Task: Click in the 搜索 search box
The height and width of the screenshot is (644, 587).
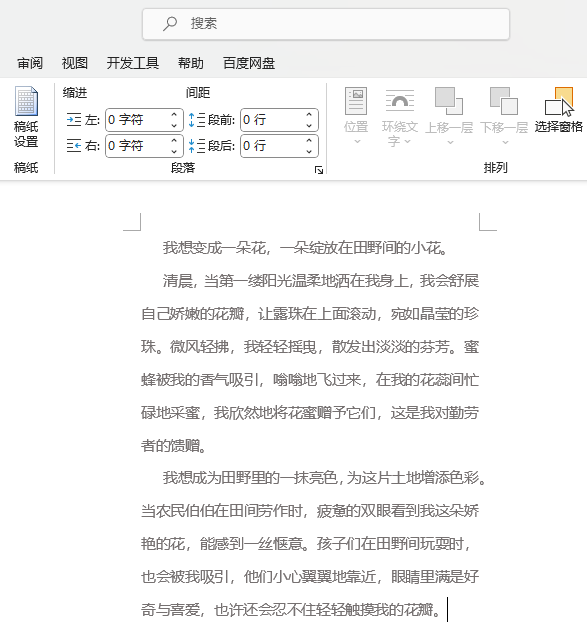Action: tap(326, 24)
